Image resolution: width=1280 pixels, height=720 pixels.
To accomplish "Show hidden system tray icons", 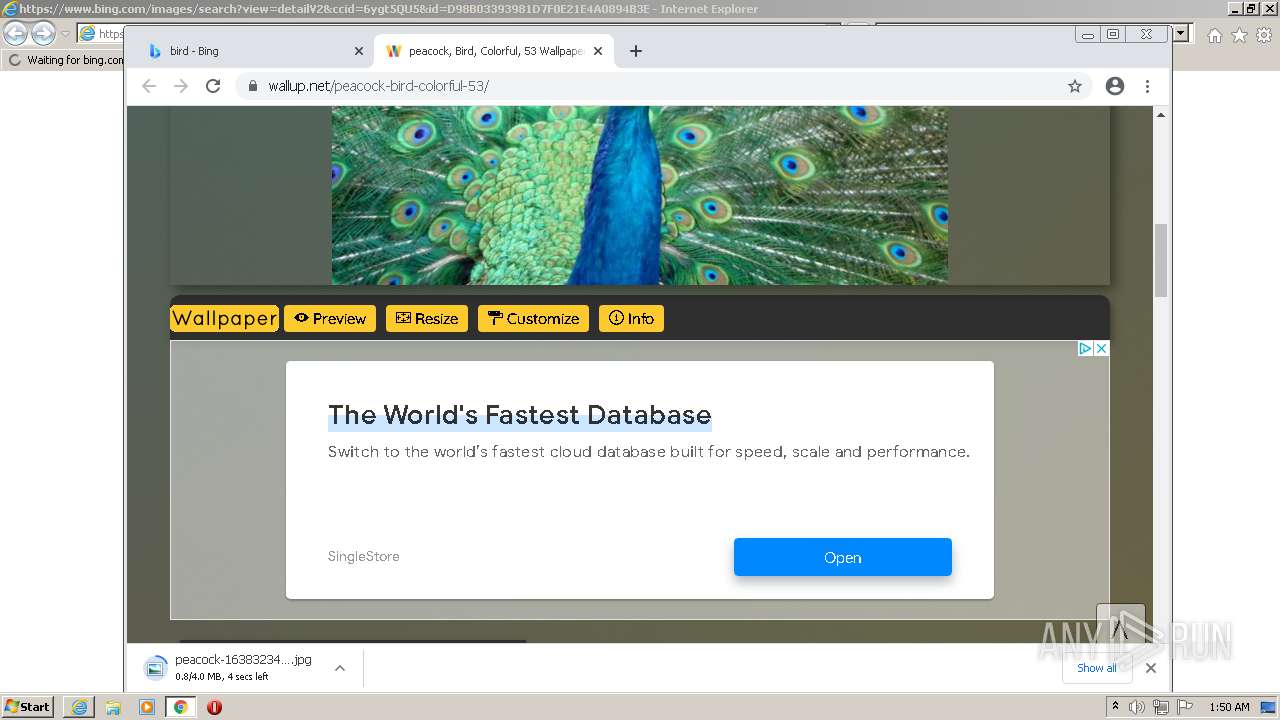I will click(x=1115, y=707).
